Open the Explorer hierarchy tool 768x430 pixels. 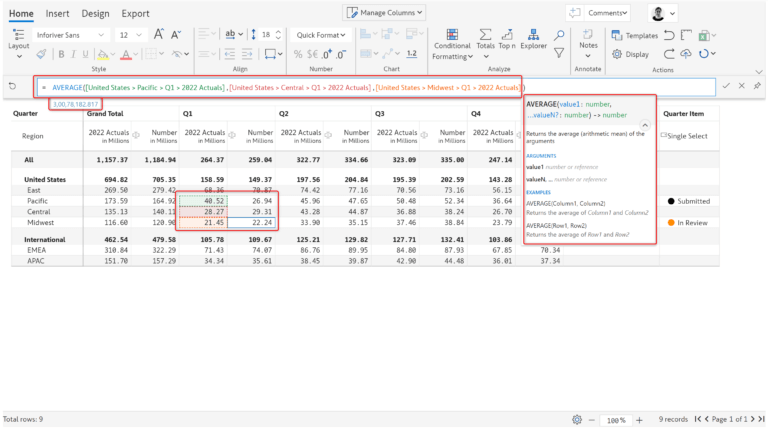pos(534,38)
